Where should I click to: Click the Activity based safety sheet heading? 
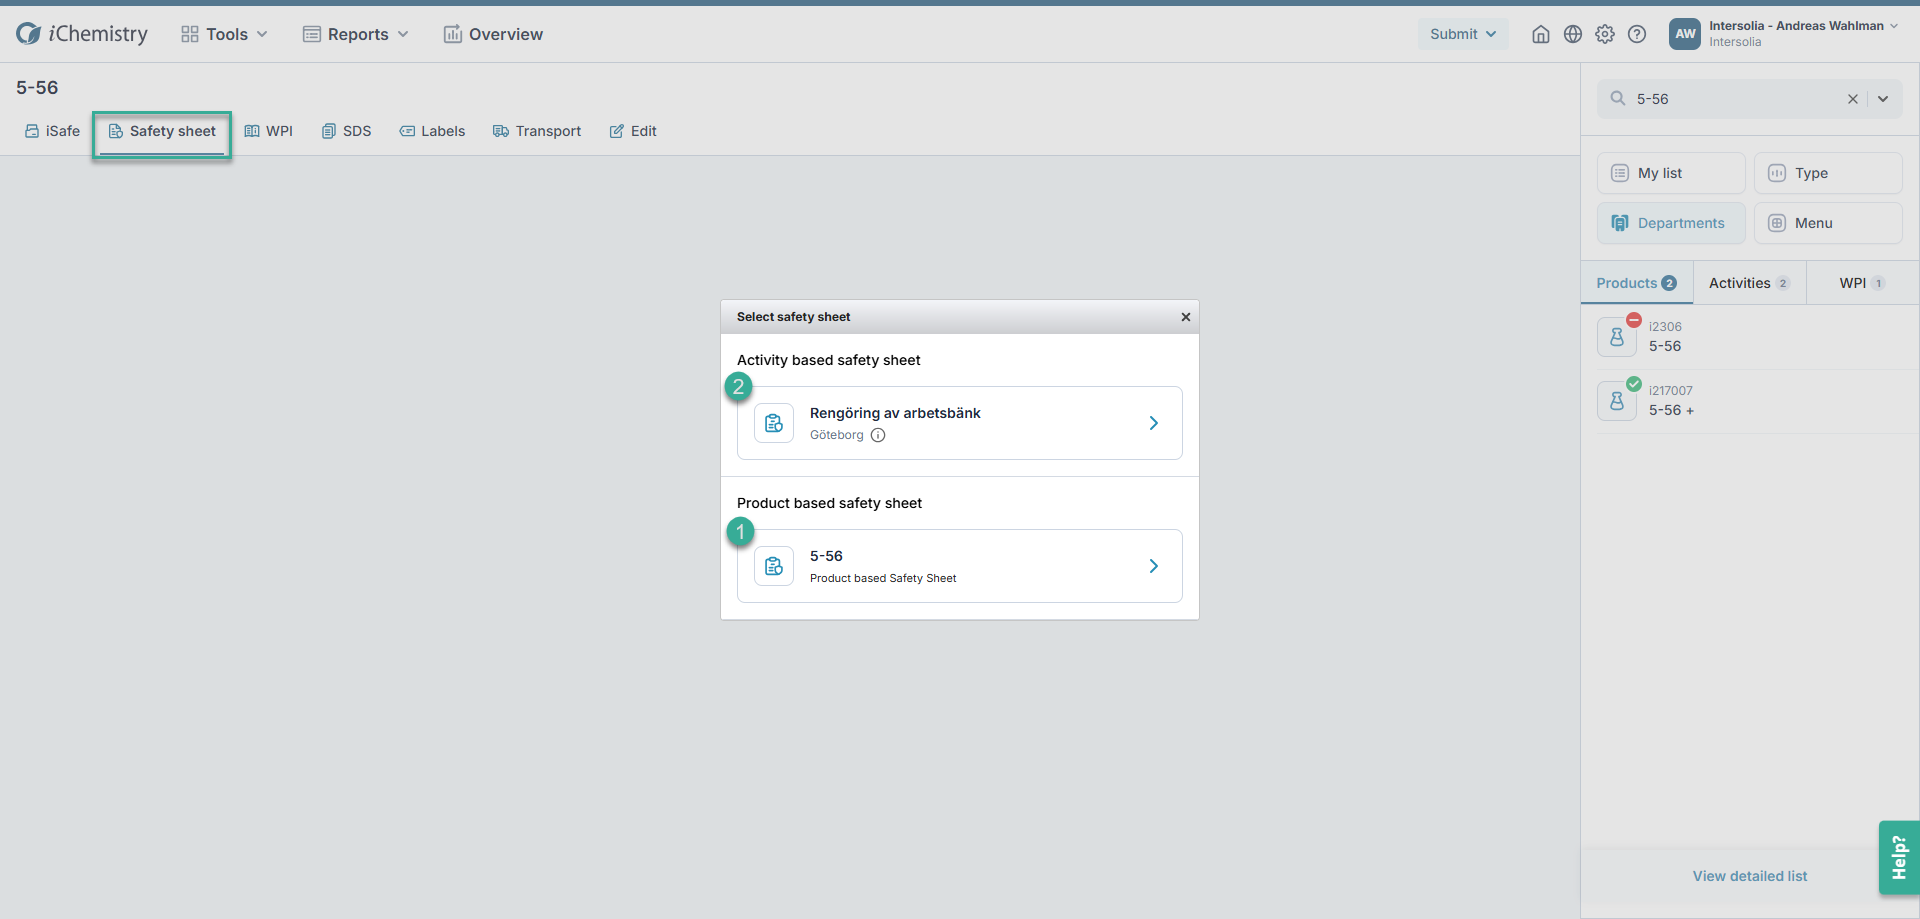829,360
